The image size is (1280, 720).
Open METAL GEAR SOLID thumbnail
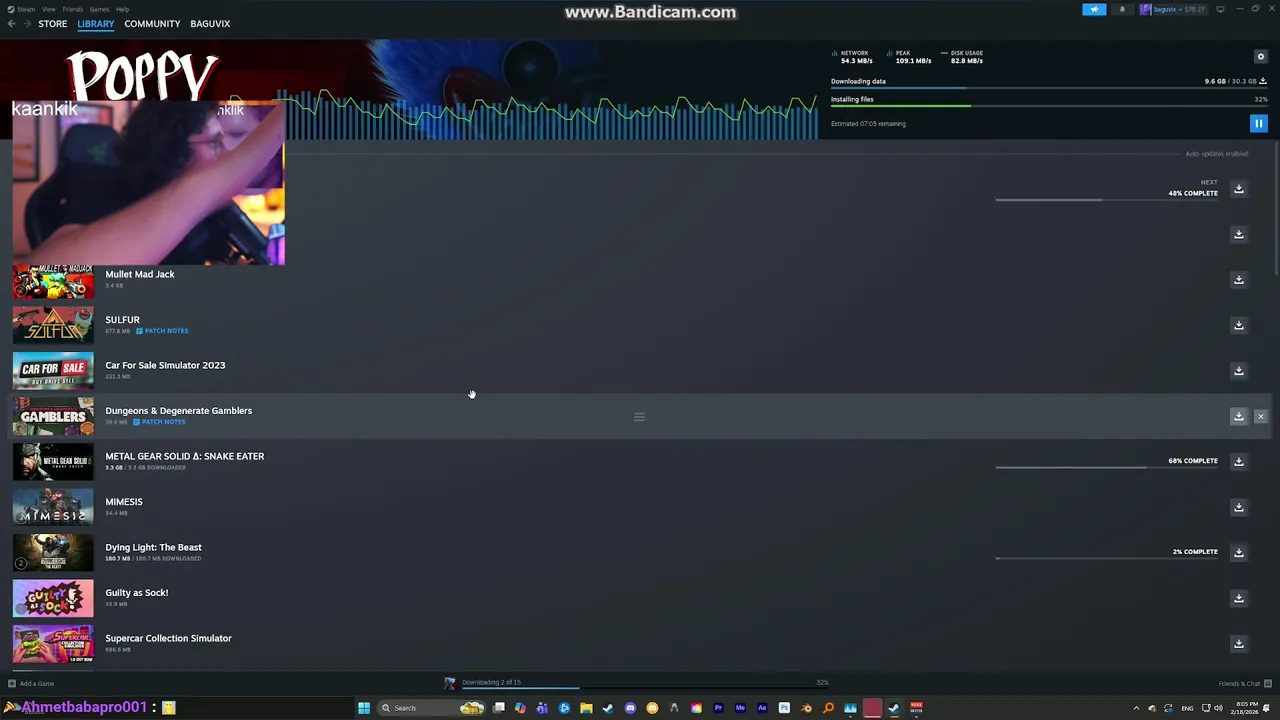pos(53,462)
